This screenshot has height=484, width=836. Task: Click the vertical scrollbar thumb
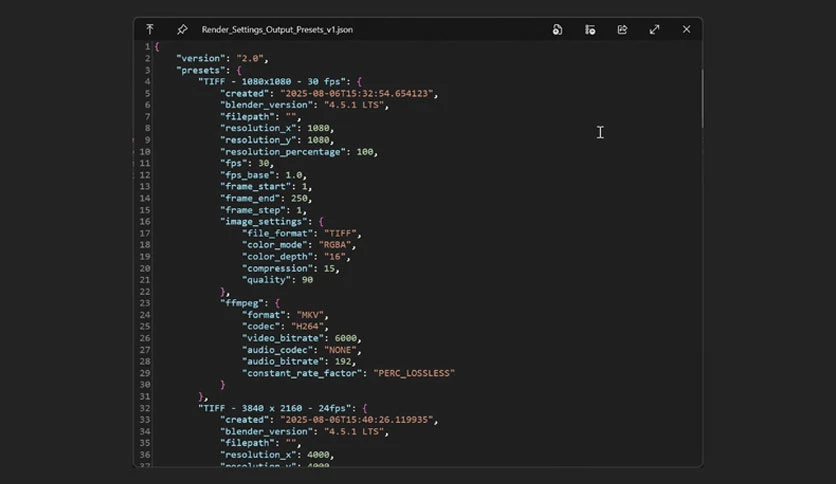coord(702,99)
